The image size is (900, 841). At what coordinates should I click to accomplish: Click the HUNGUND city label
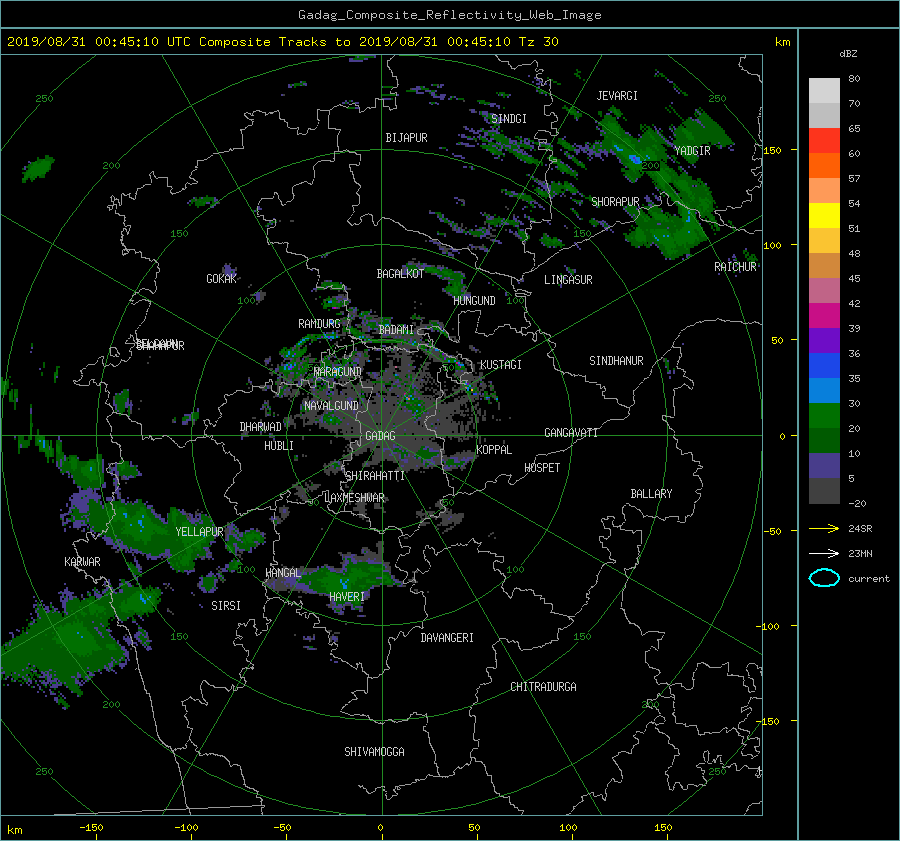(474, 300)
